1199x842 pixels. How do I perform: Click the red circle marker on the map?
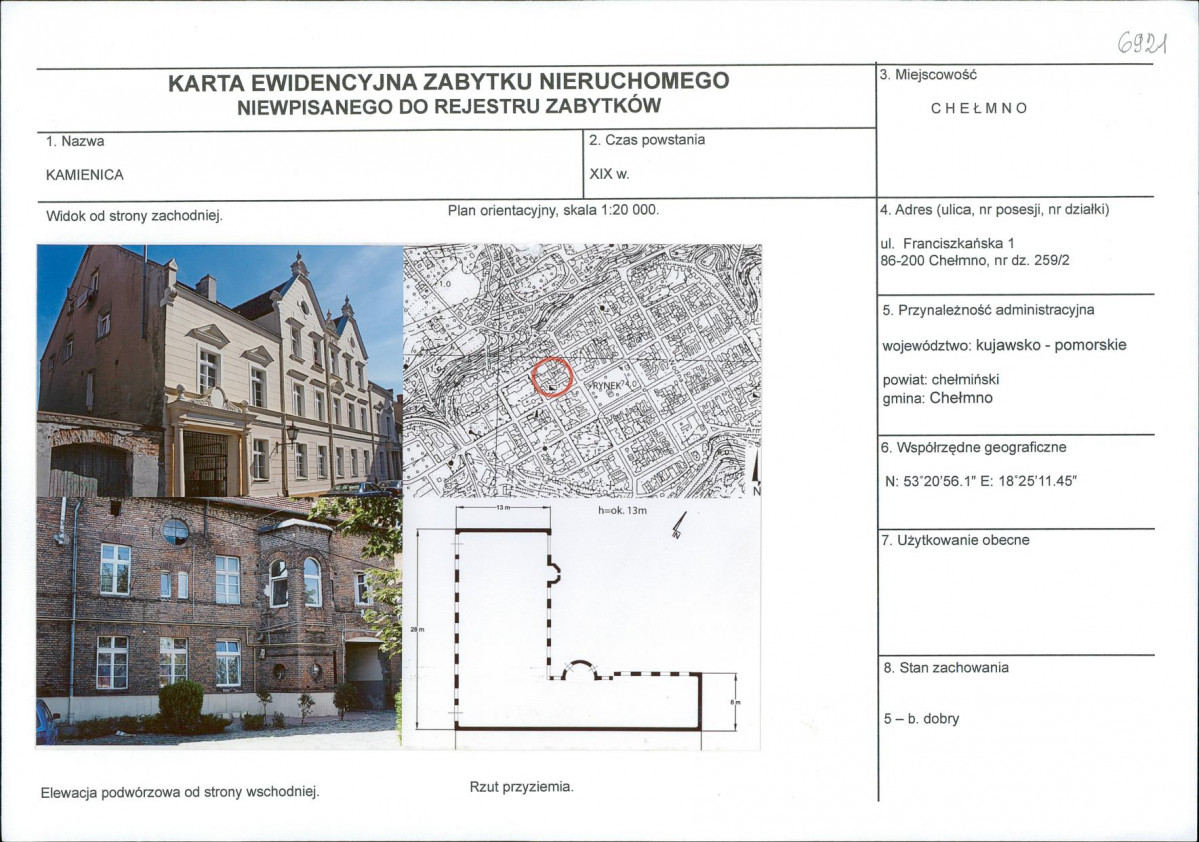[x=552, y=377]
